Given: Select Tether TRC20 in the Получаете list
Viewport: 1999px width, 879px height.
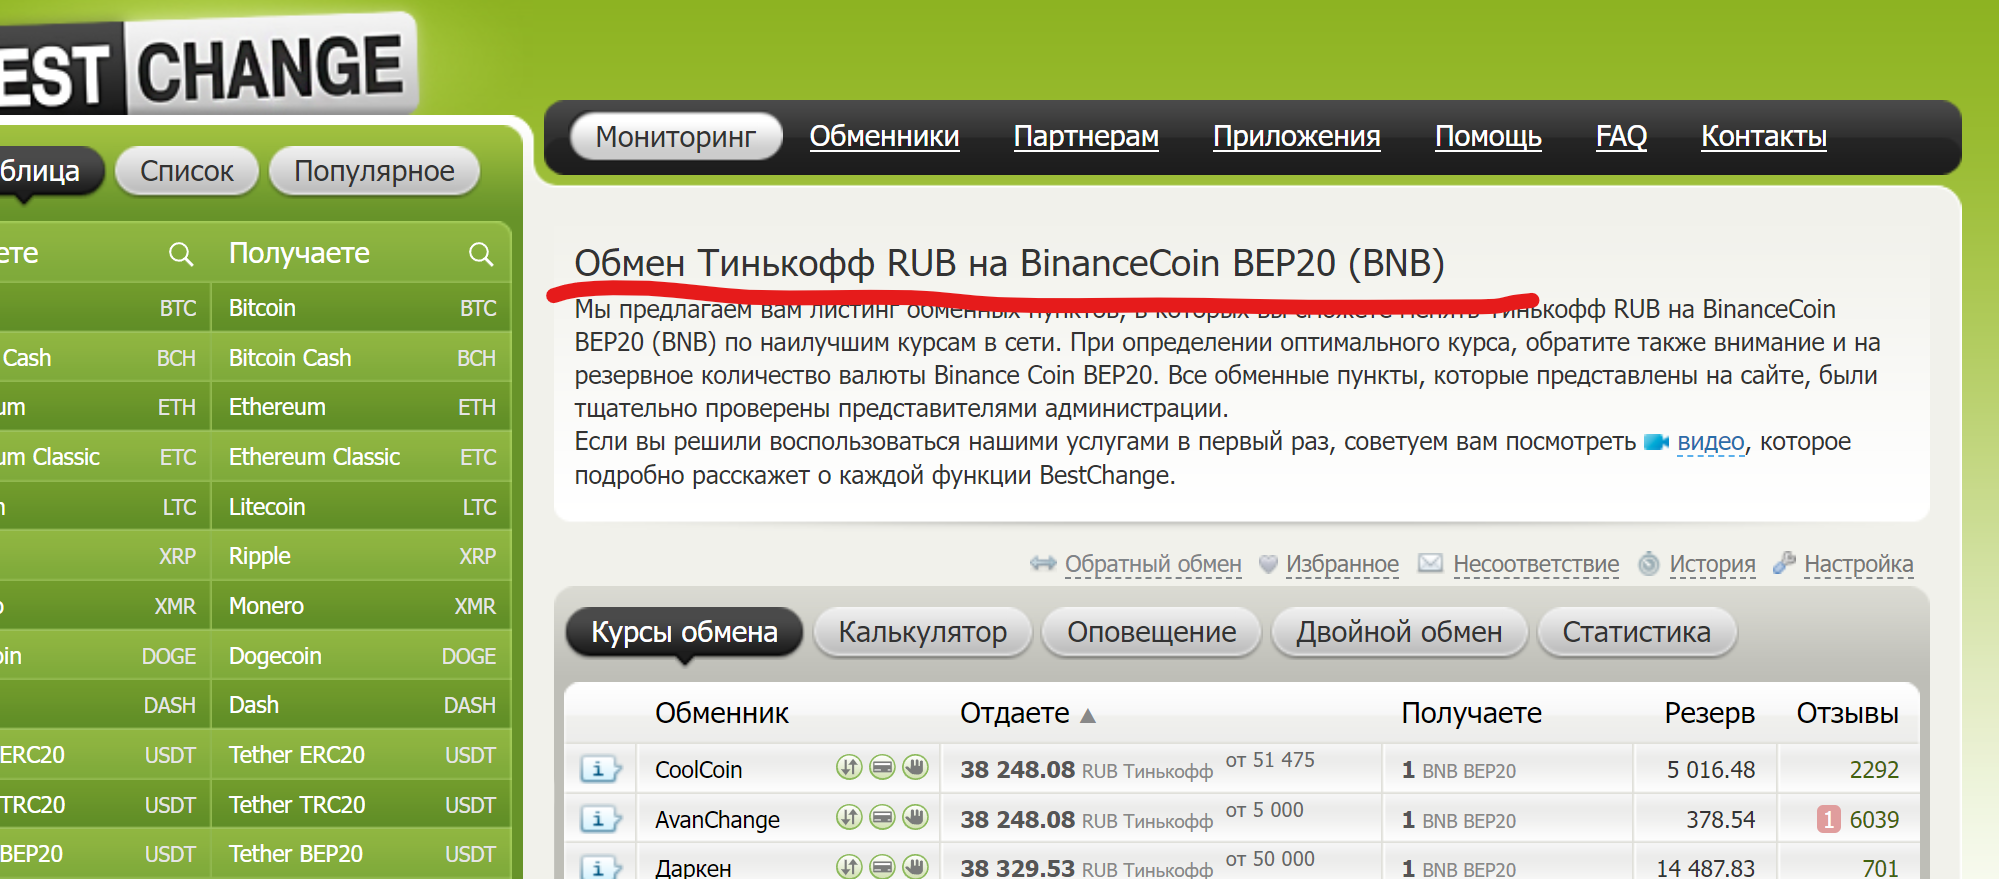Looking at the screenshot, I should [x=361, y=805].
